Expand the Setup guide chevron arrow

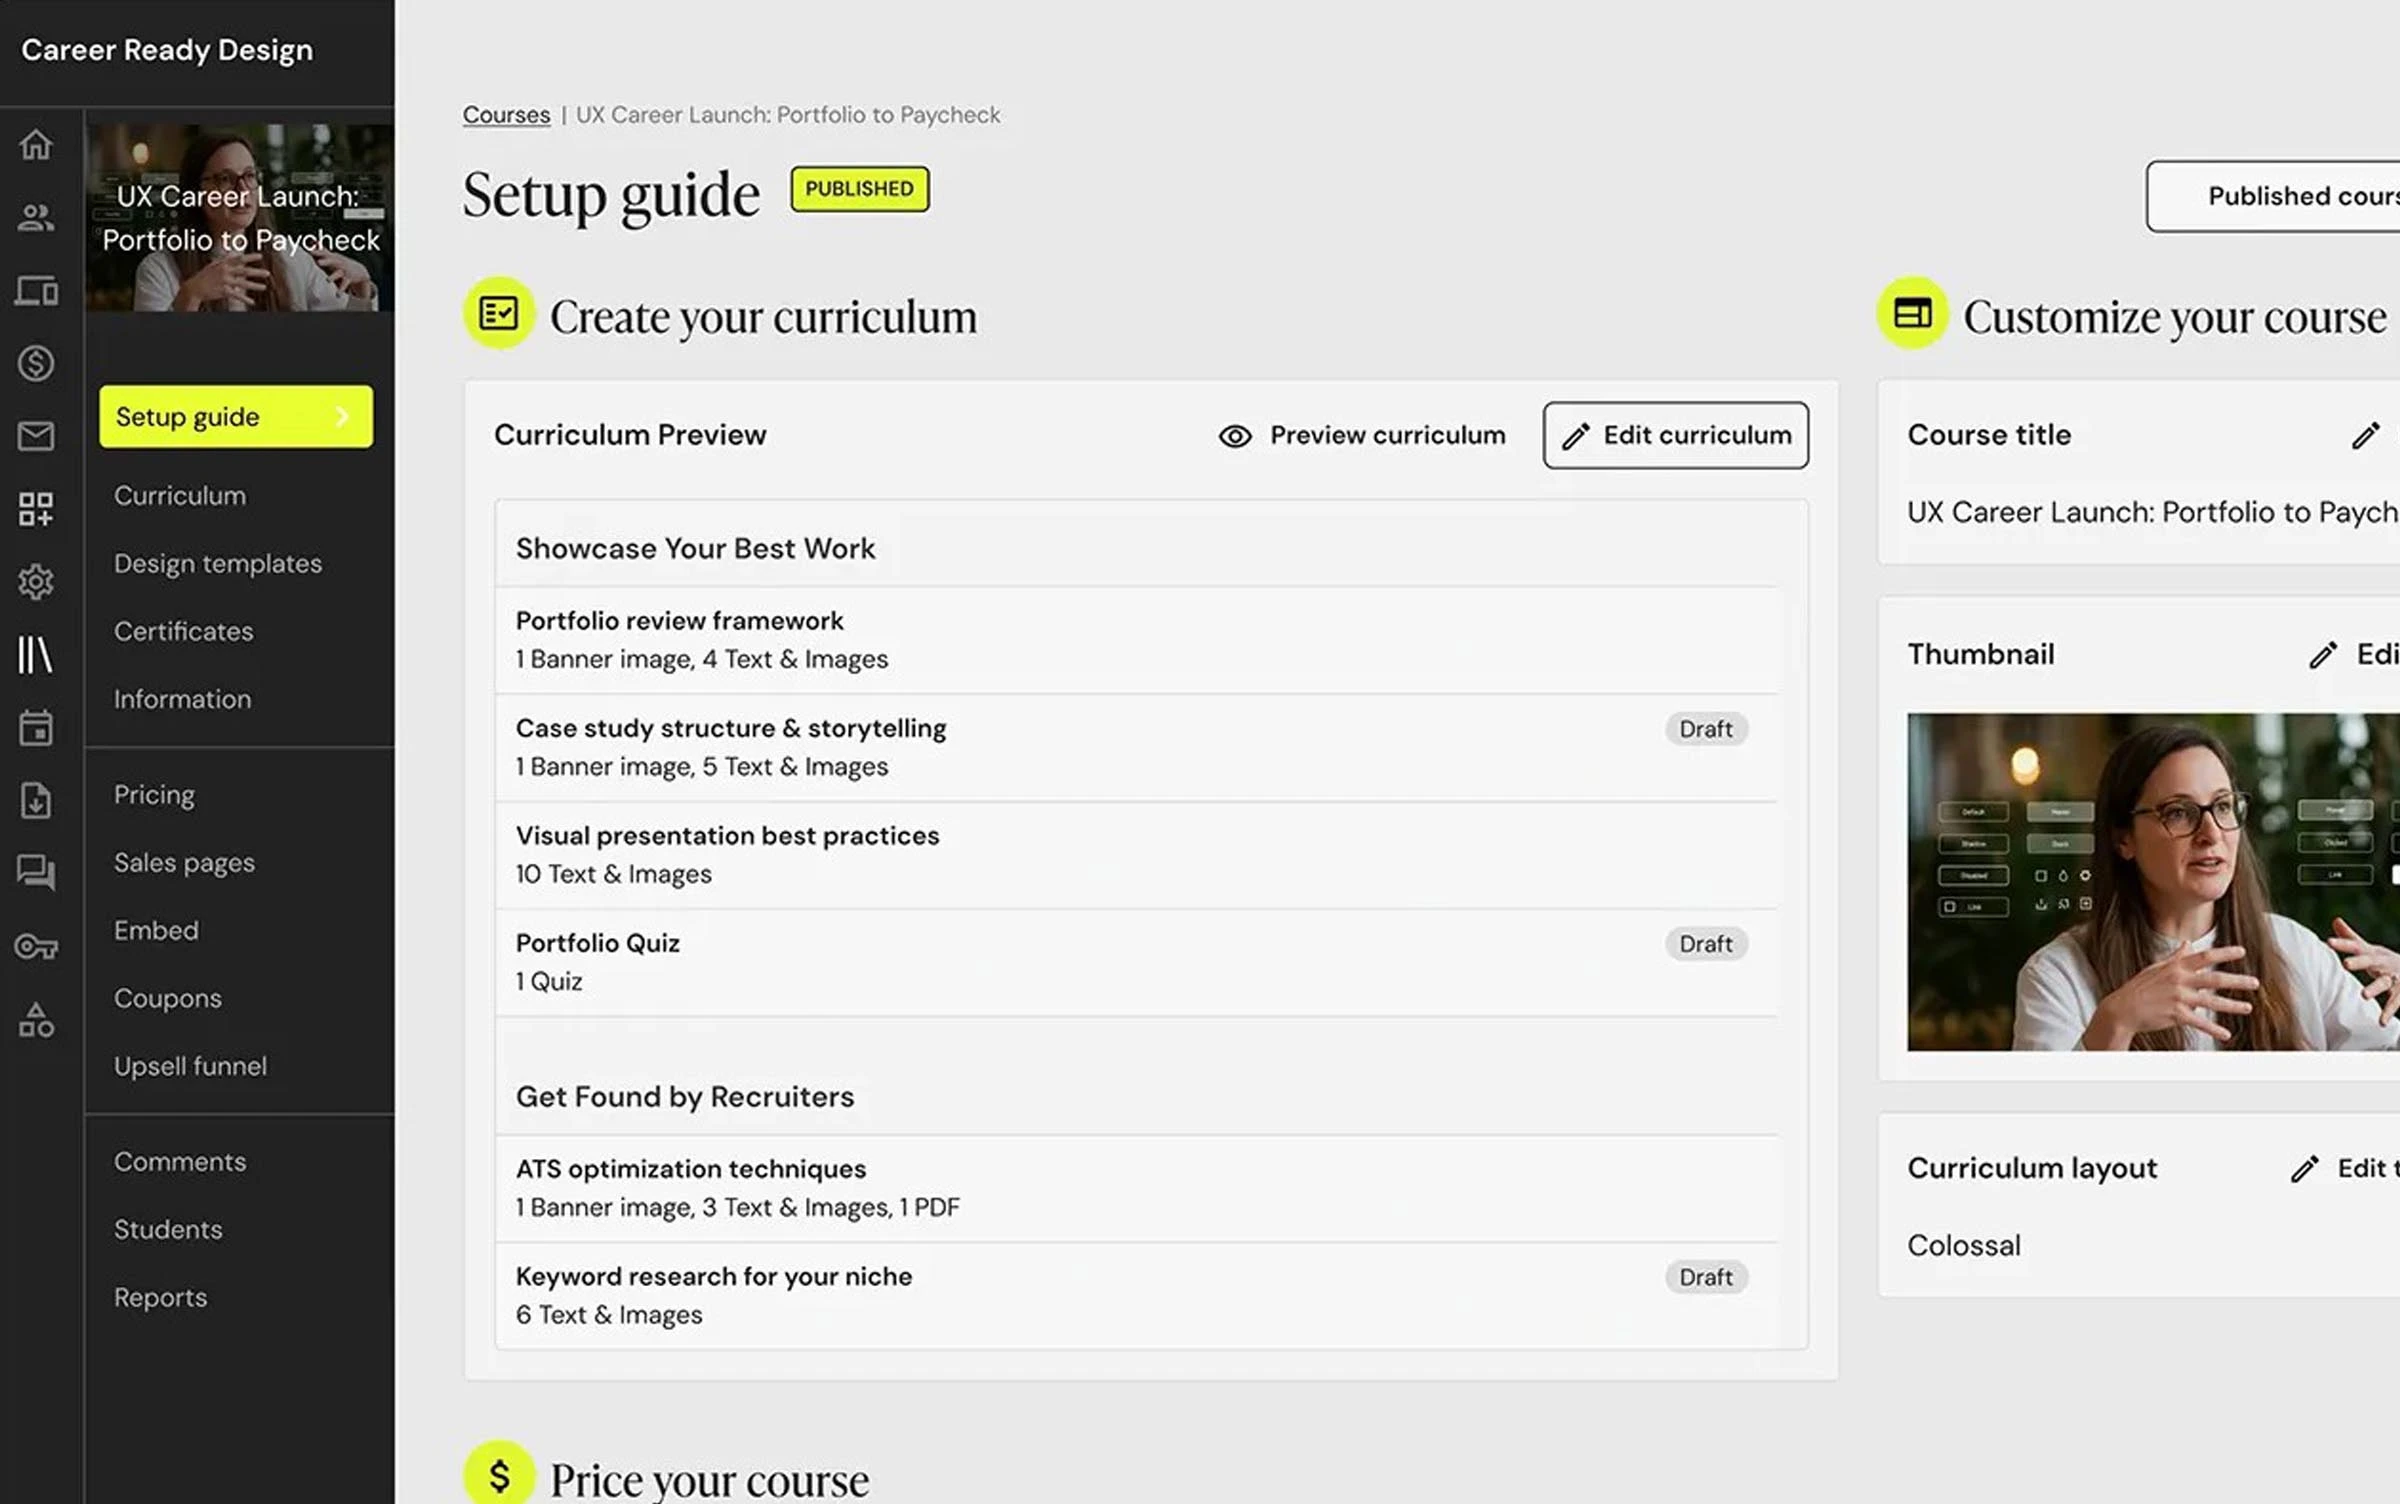342,417
